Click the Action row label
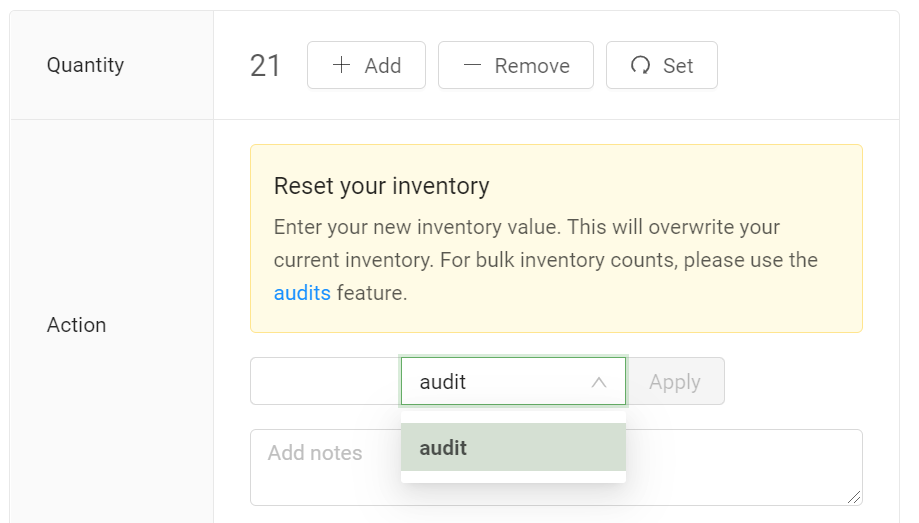Screen dimensions: 919x523 click(77, 325)
